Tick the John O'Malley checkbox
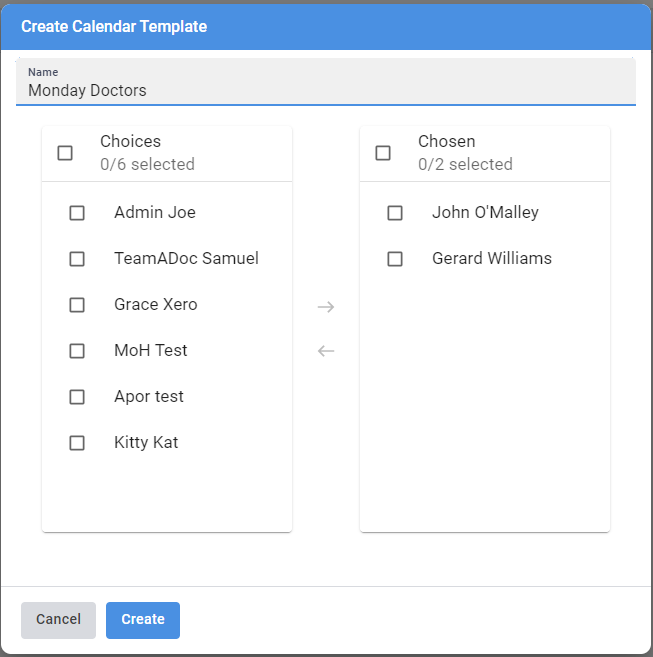The height and width of the screenshot is (657, 653). point(395,213)
